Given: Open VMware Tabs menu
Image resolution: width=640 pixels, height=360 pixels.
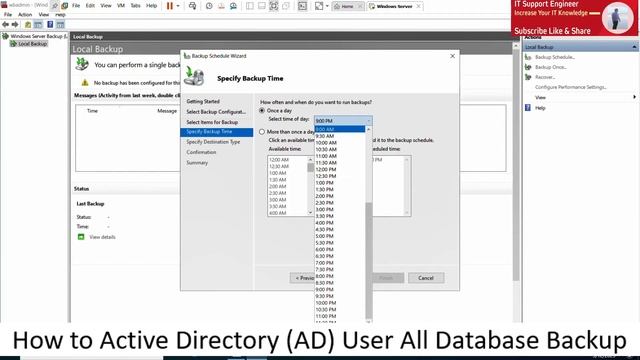Looking at the screenshot, I should coord(135,6).
